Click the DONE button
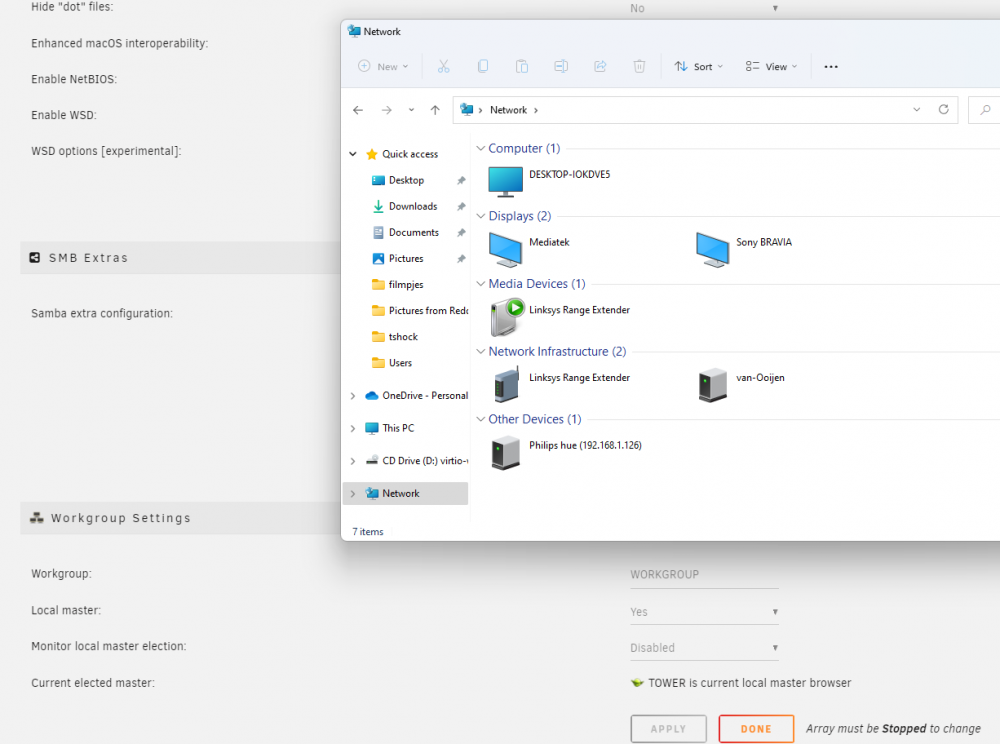This screenshot has height=744, width=1000. pos(756,729)
